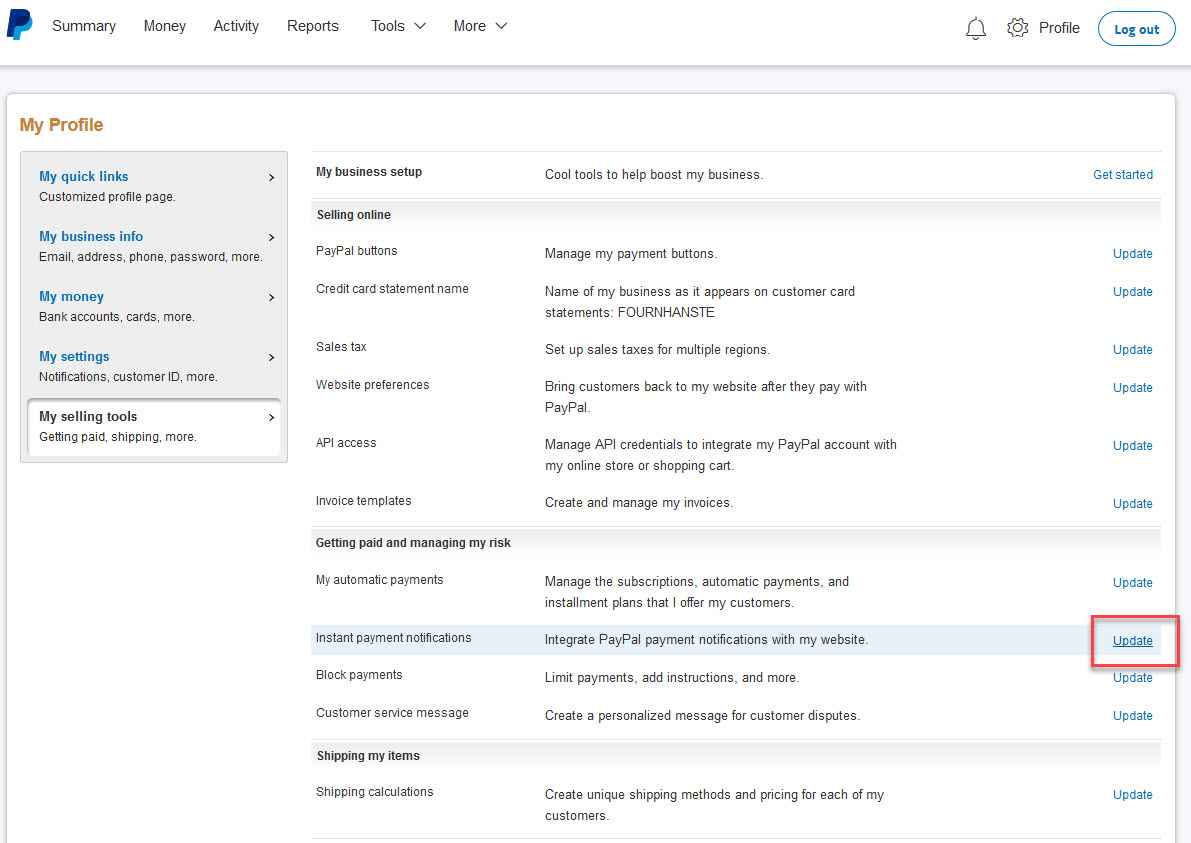Update Invoice templates
The height and width of the screenshot is (843, 1191).
[1133, 504]
